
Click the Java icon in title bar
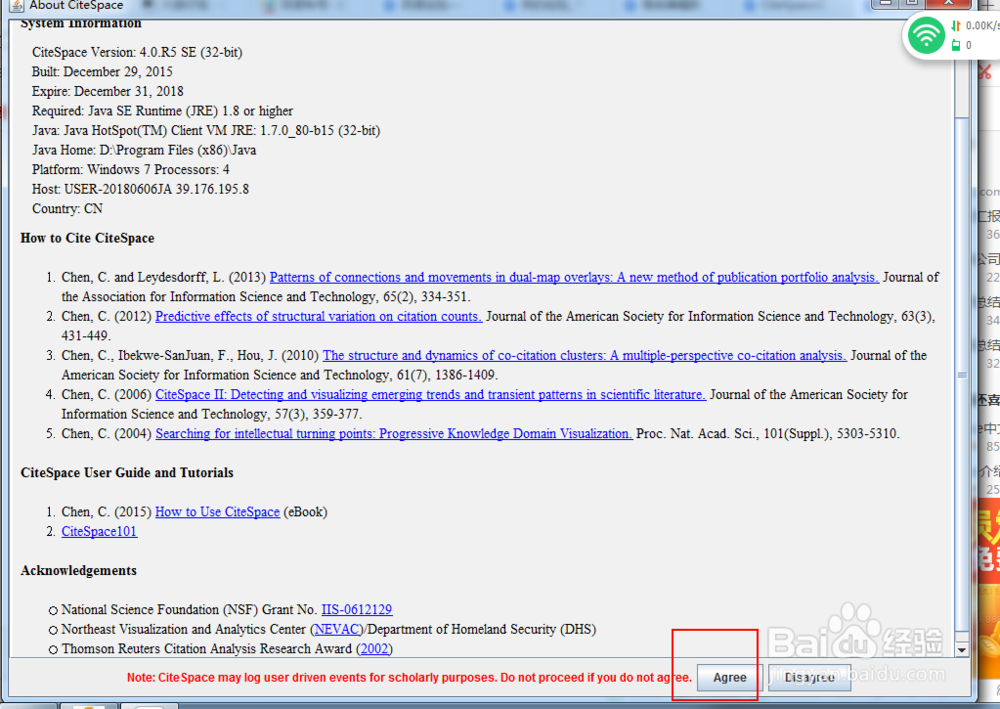tap(17, 5)
